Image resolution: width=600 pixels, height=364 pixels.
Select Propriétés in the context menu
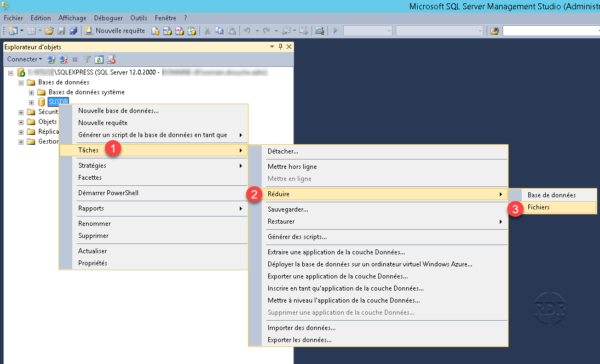[154, 263]
